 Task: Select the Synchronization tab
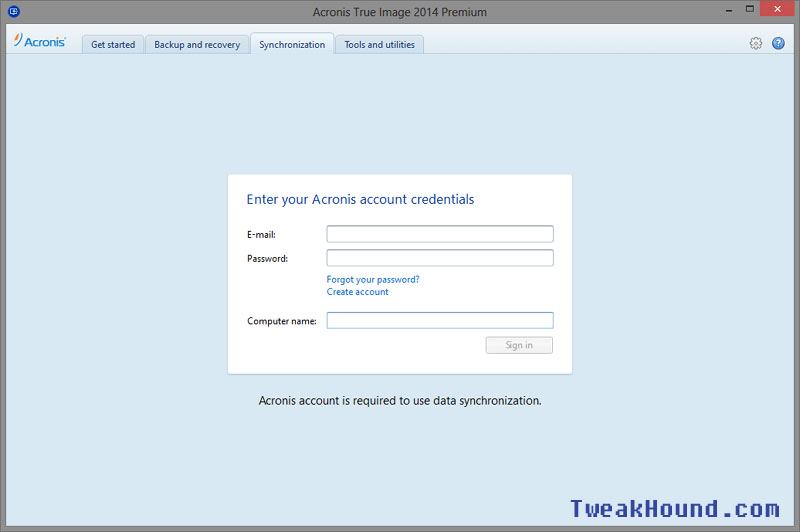pos(292,45)
